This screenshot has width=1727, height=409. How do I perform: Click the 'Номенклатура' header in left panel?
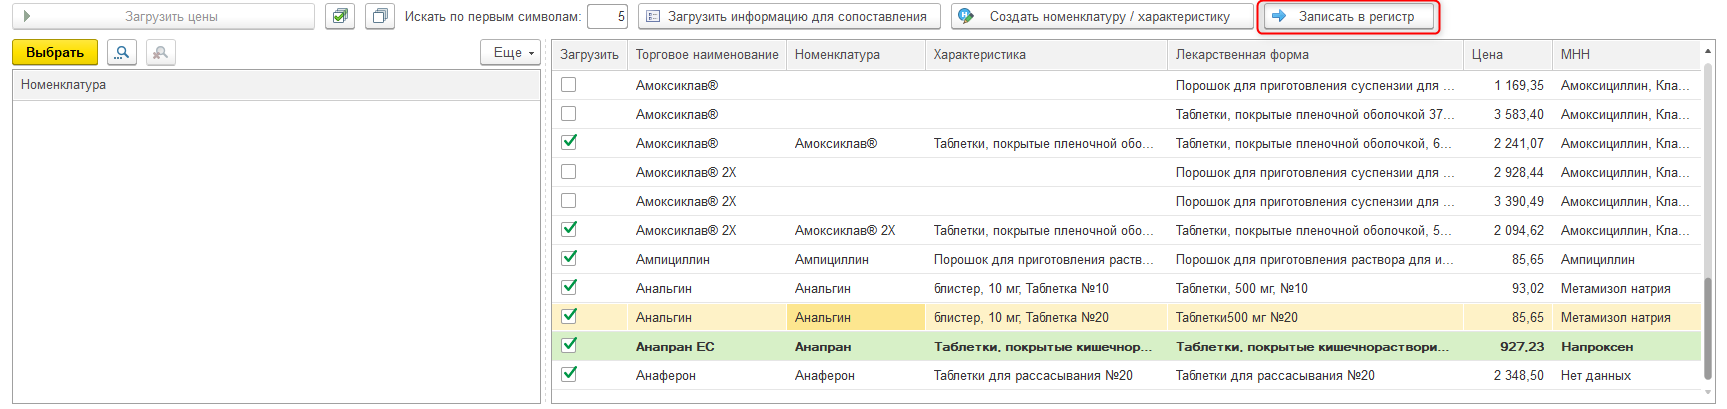pyautogui.click(x=63, y=85)
